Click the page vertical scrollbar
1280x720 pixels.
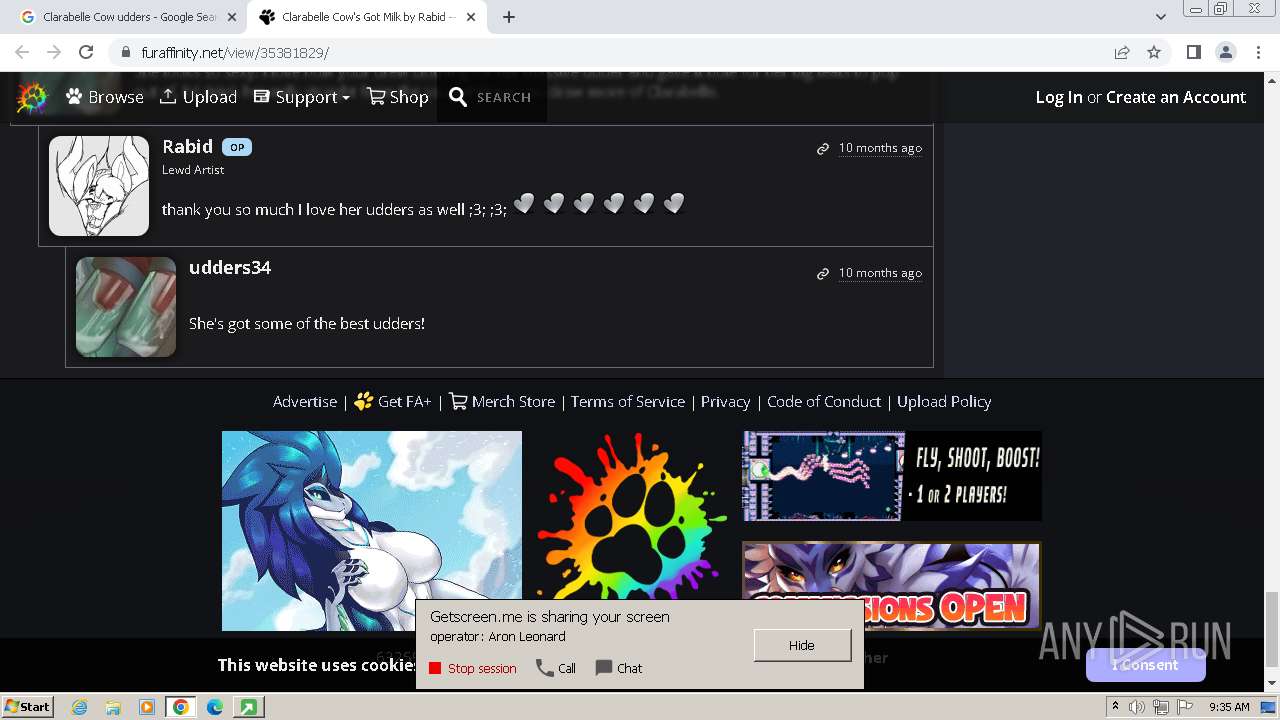click(1272, 628)
